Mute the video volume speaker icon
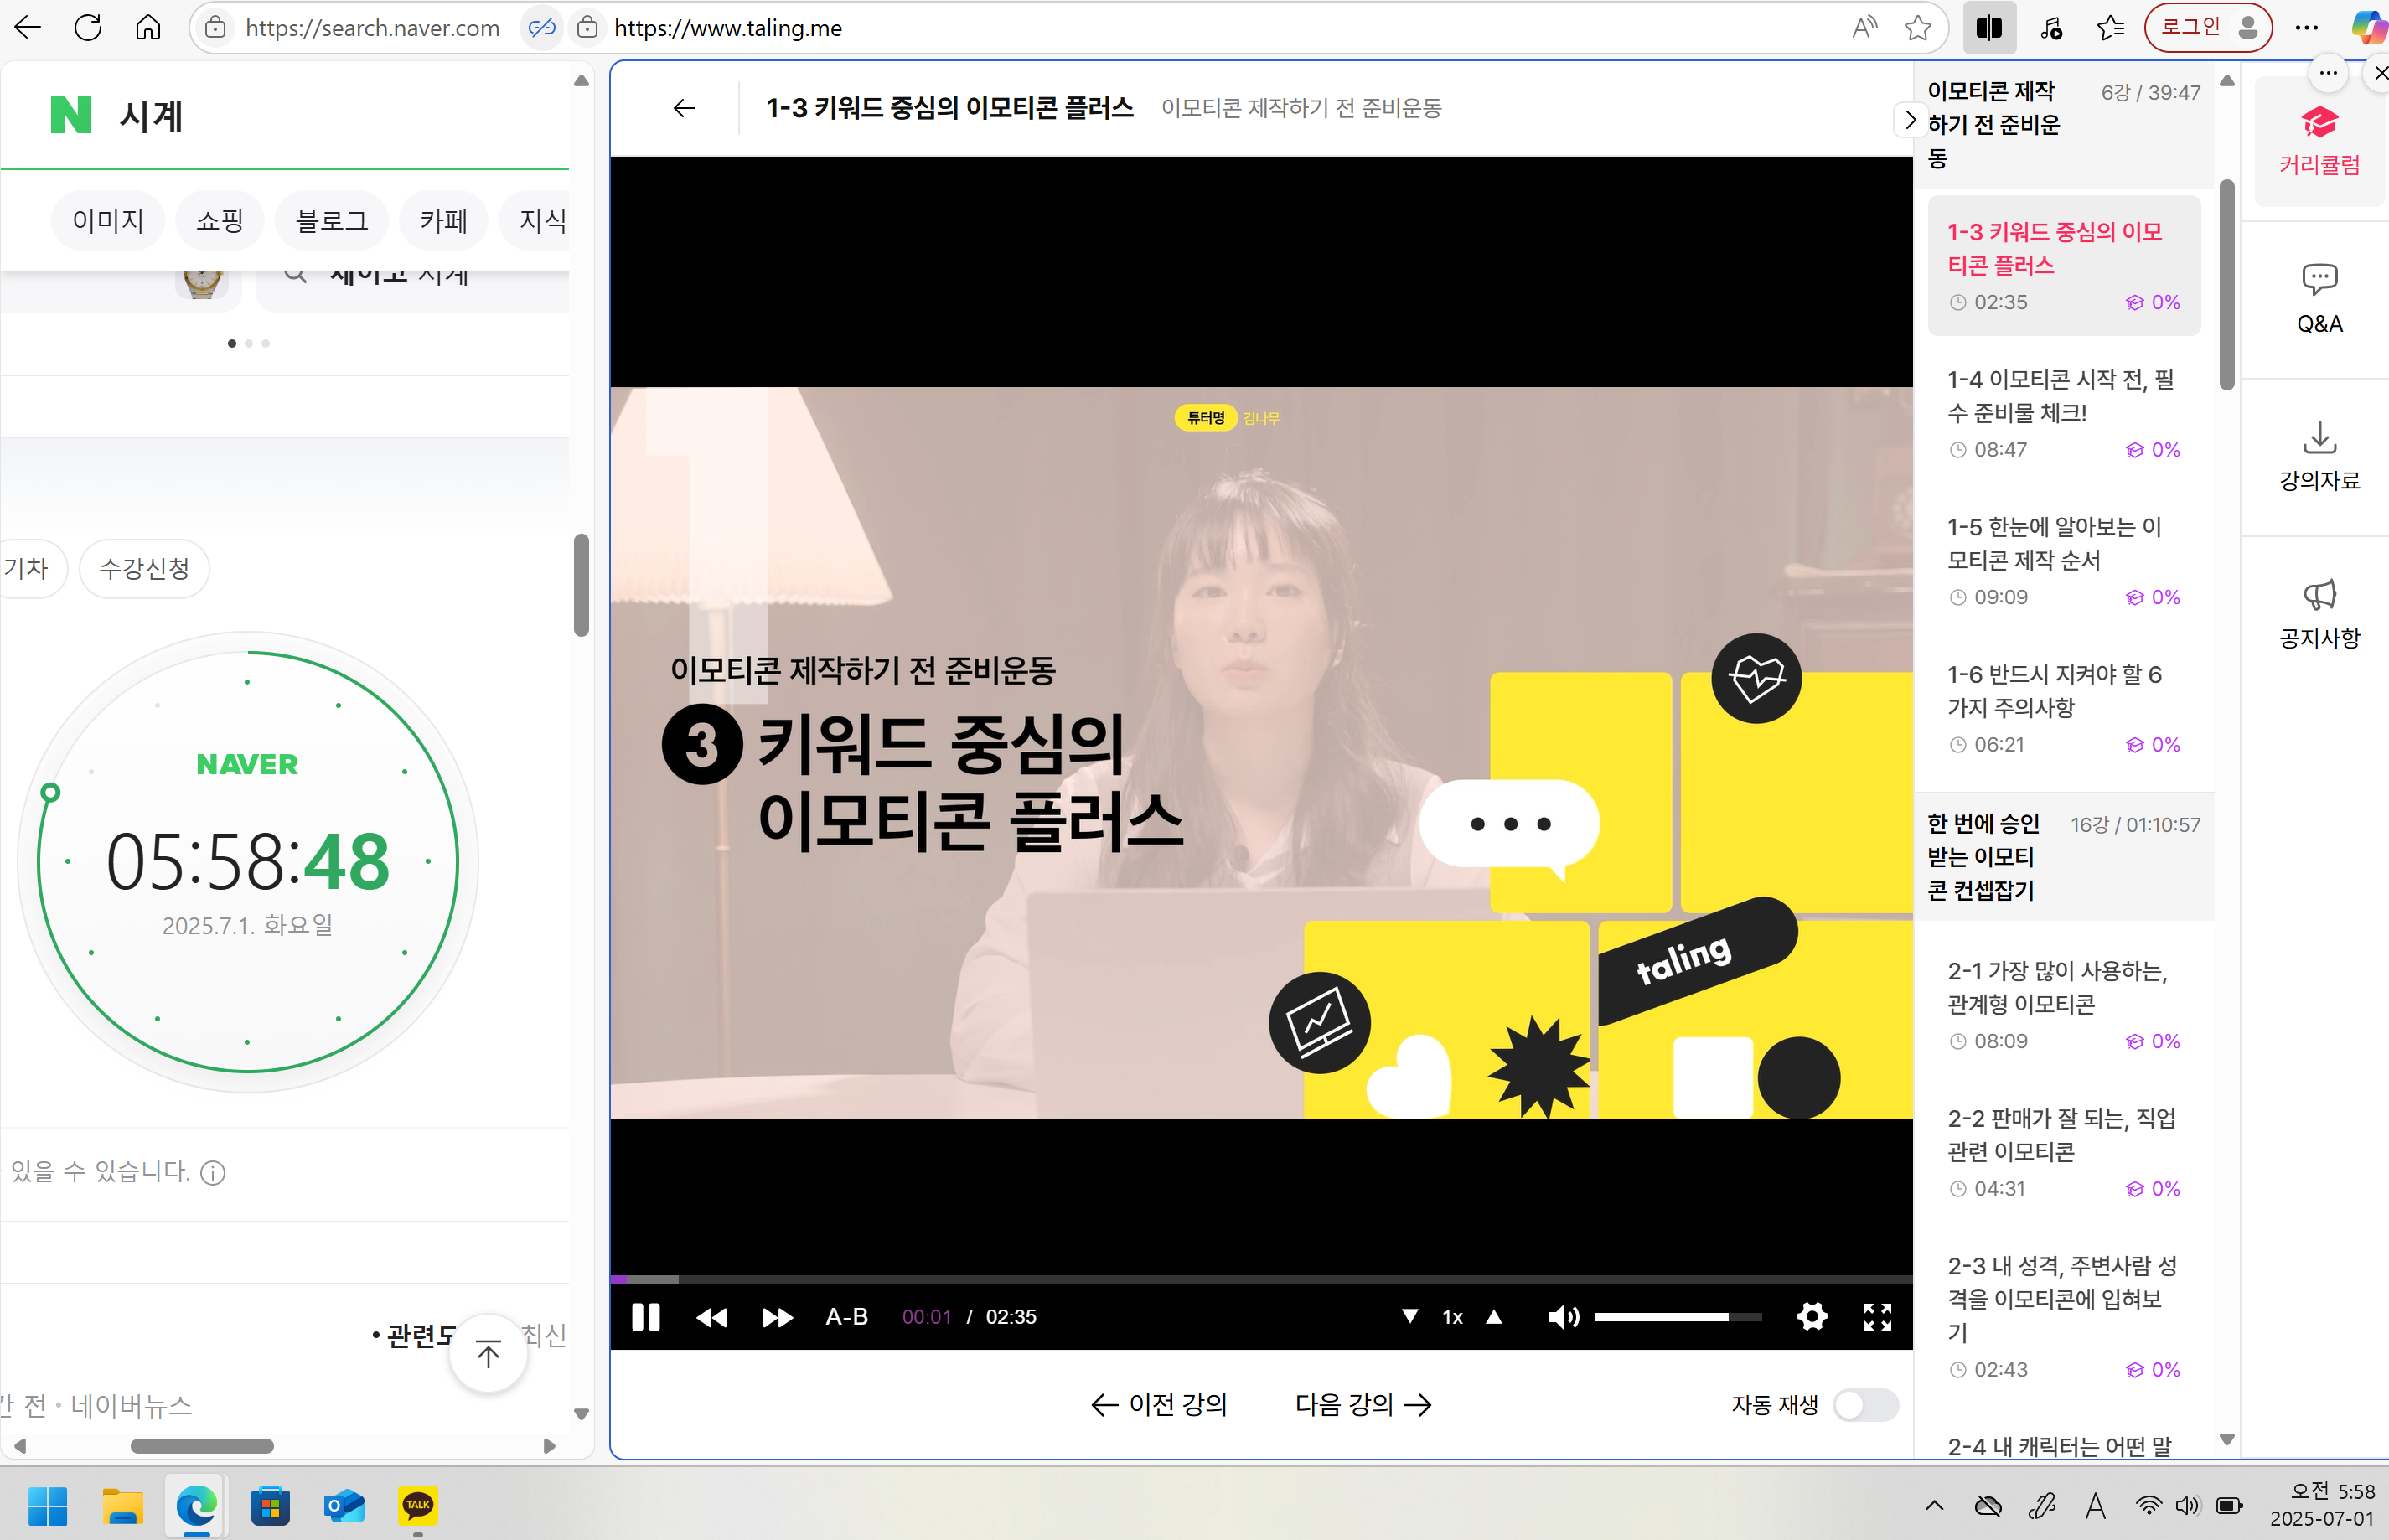 1563,1317
